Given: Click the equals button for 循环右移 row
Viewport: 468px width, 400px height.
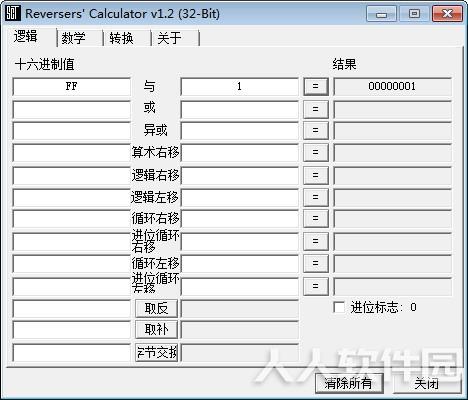Looking at the screenshot, I should tap(315, 218).
